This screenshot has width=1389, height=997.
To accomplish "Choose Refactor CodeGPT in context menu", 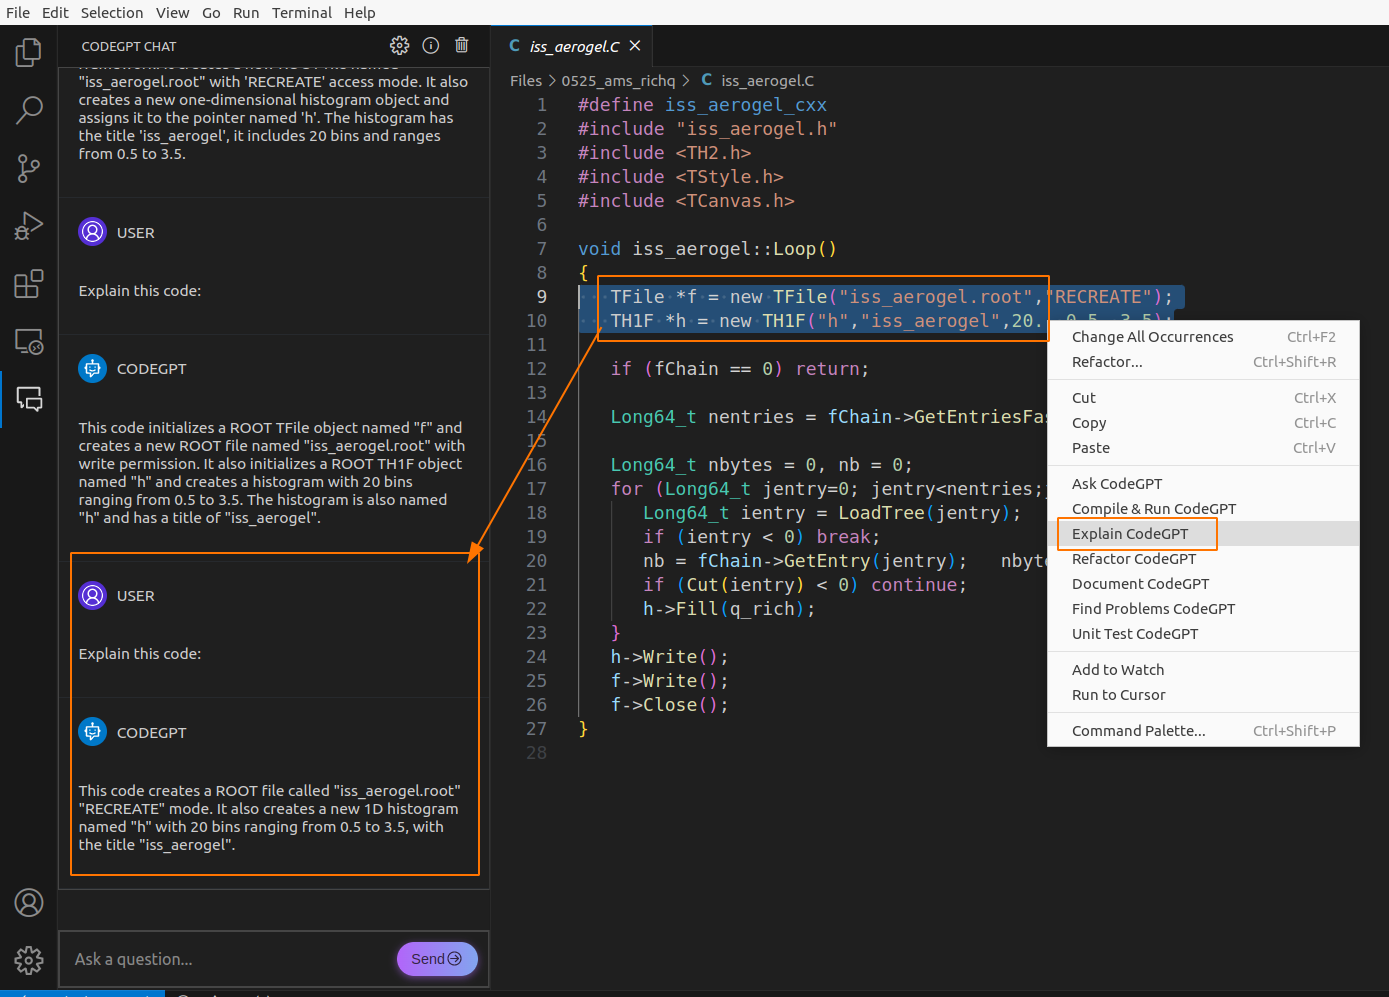I will click(1203, 559).
